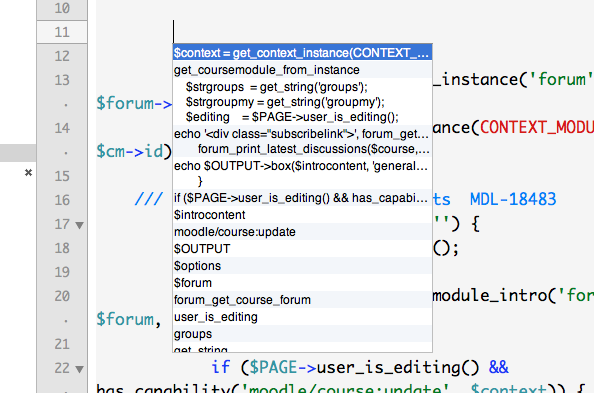The width and height of the screenshot is (594, 393).
Task: Close the side panel with the x icon
Action: click(x=28, y=173)
